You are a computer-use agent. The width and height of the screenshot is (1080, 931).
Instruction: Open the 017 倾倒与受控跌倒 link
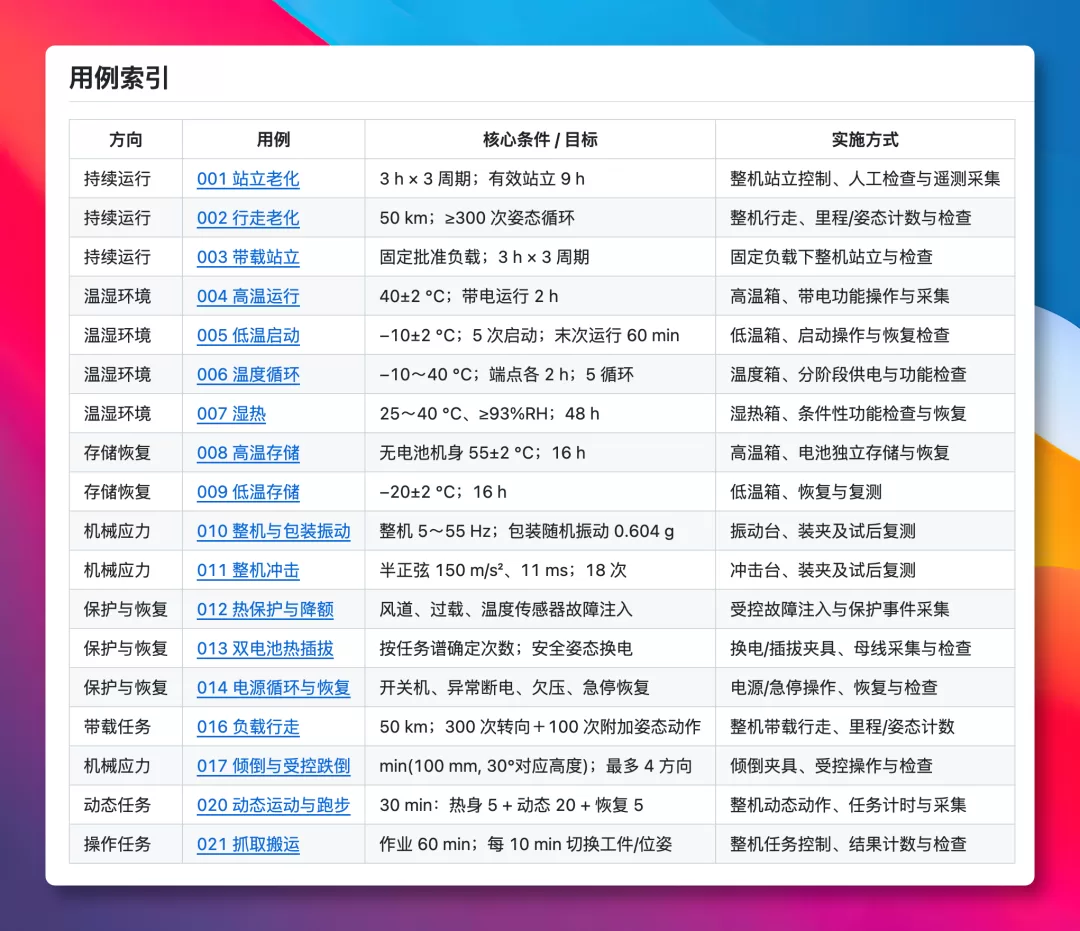click(273, 766)
